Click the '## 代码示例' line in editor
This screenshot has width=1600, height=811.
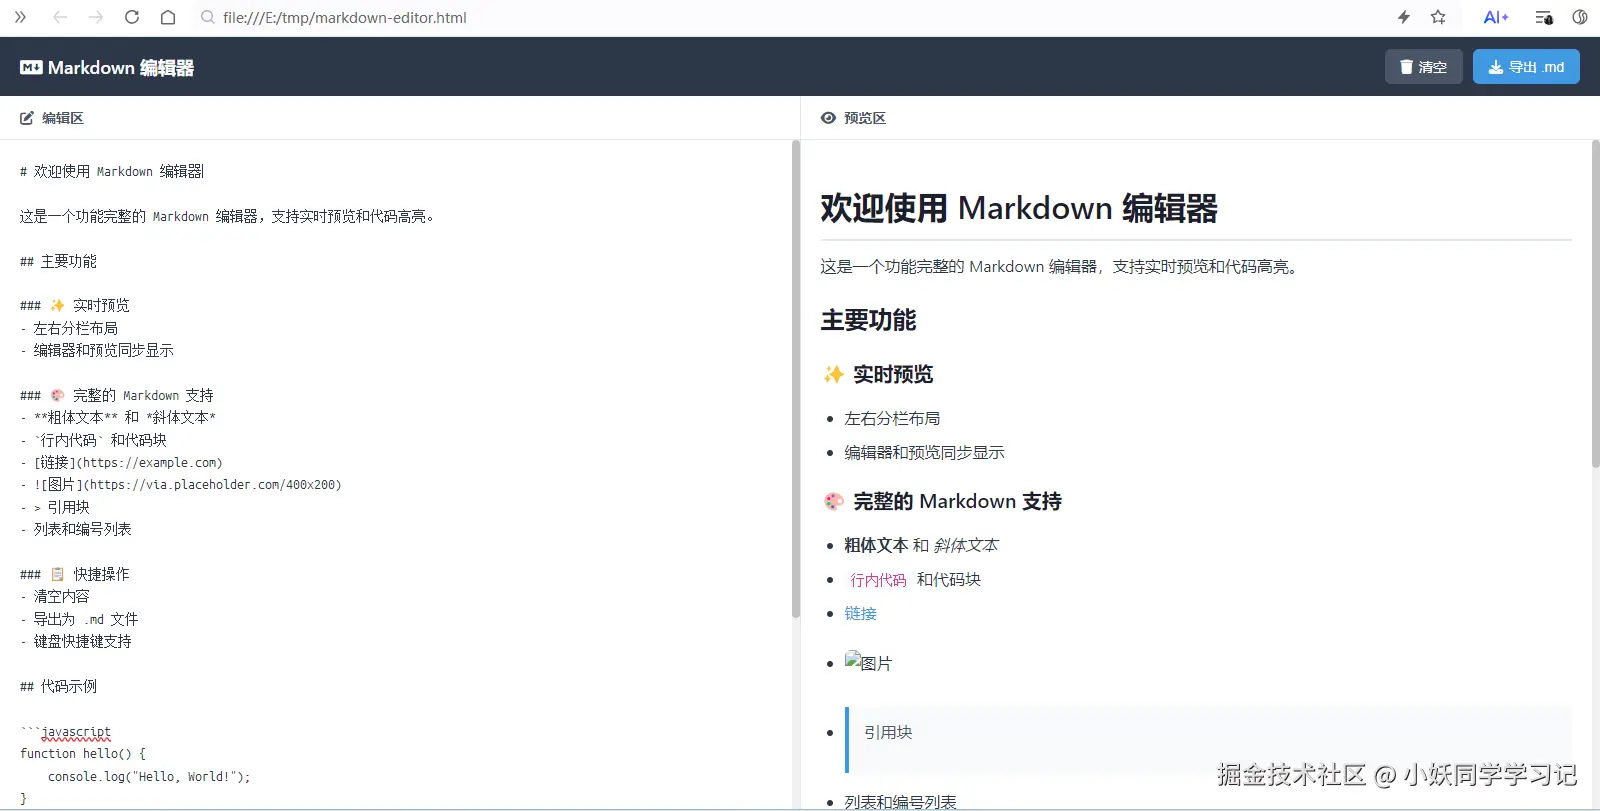[58, 686]
